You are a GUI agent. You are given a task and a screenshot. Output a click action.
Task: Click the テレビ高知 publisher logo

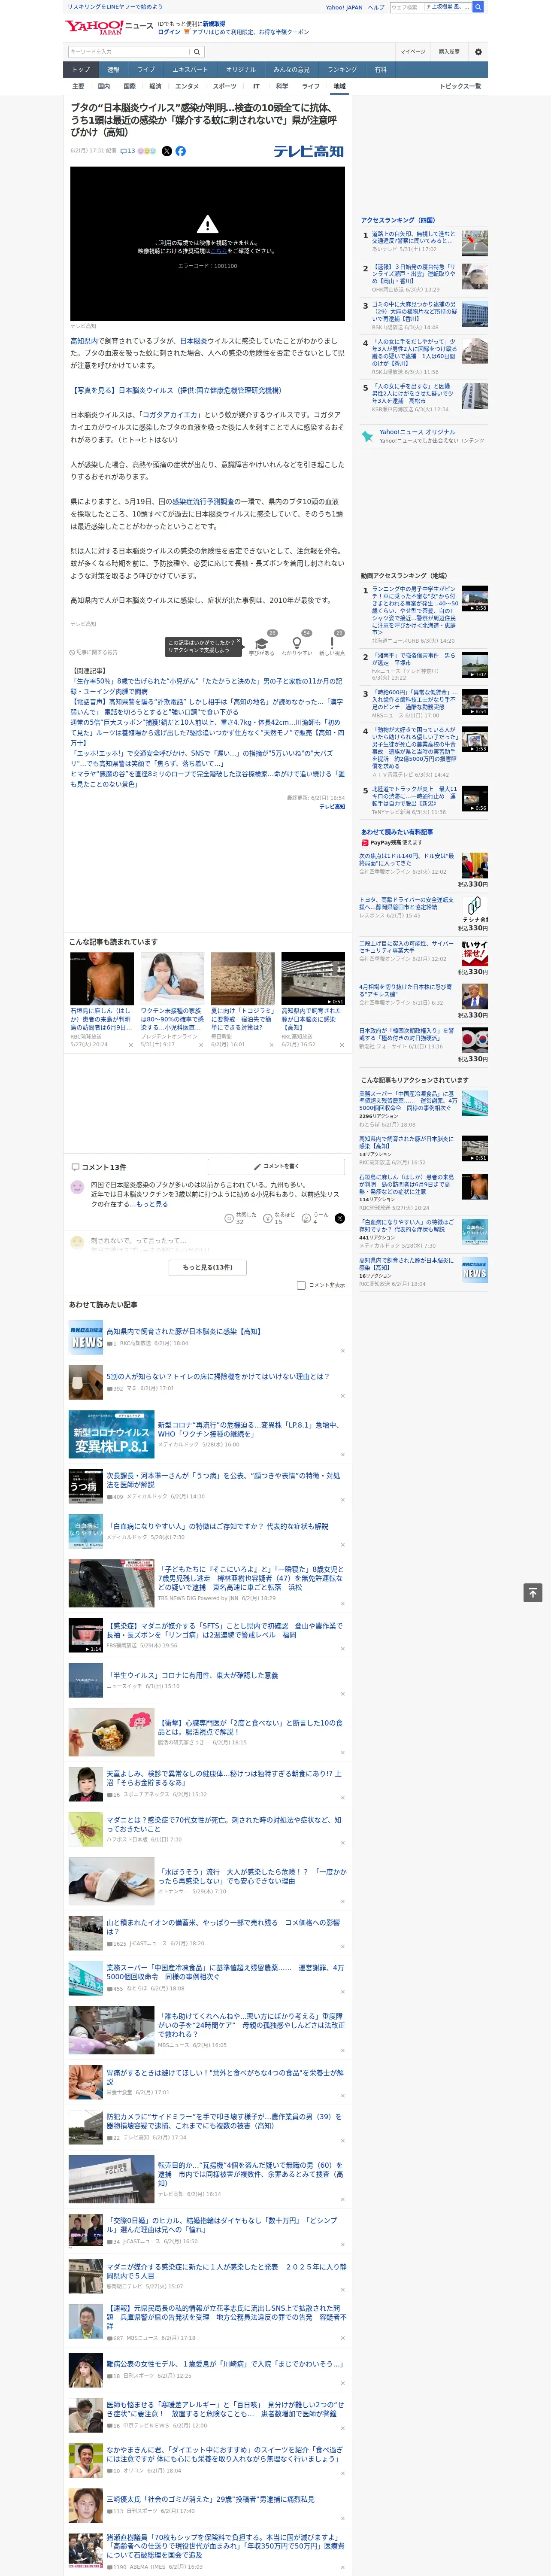(308, 151)
